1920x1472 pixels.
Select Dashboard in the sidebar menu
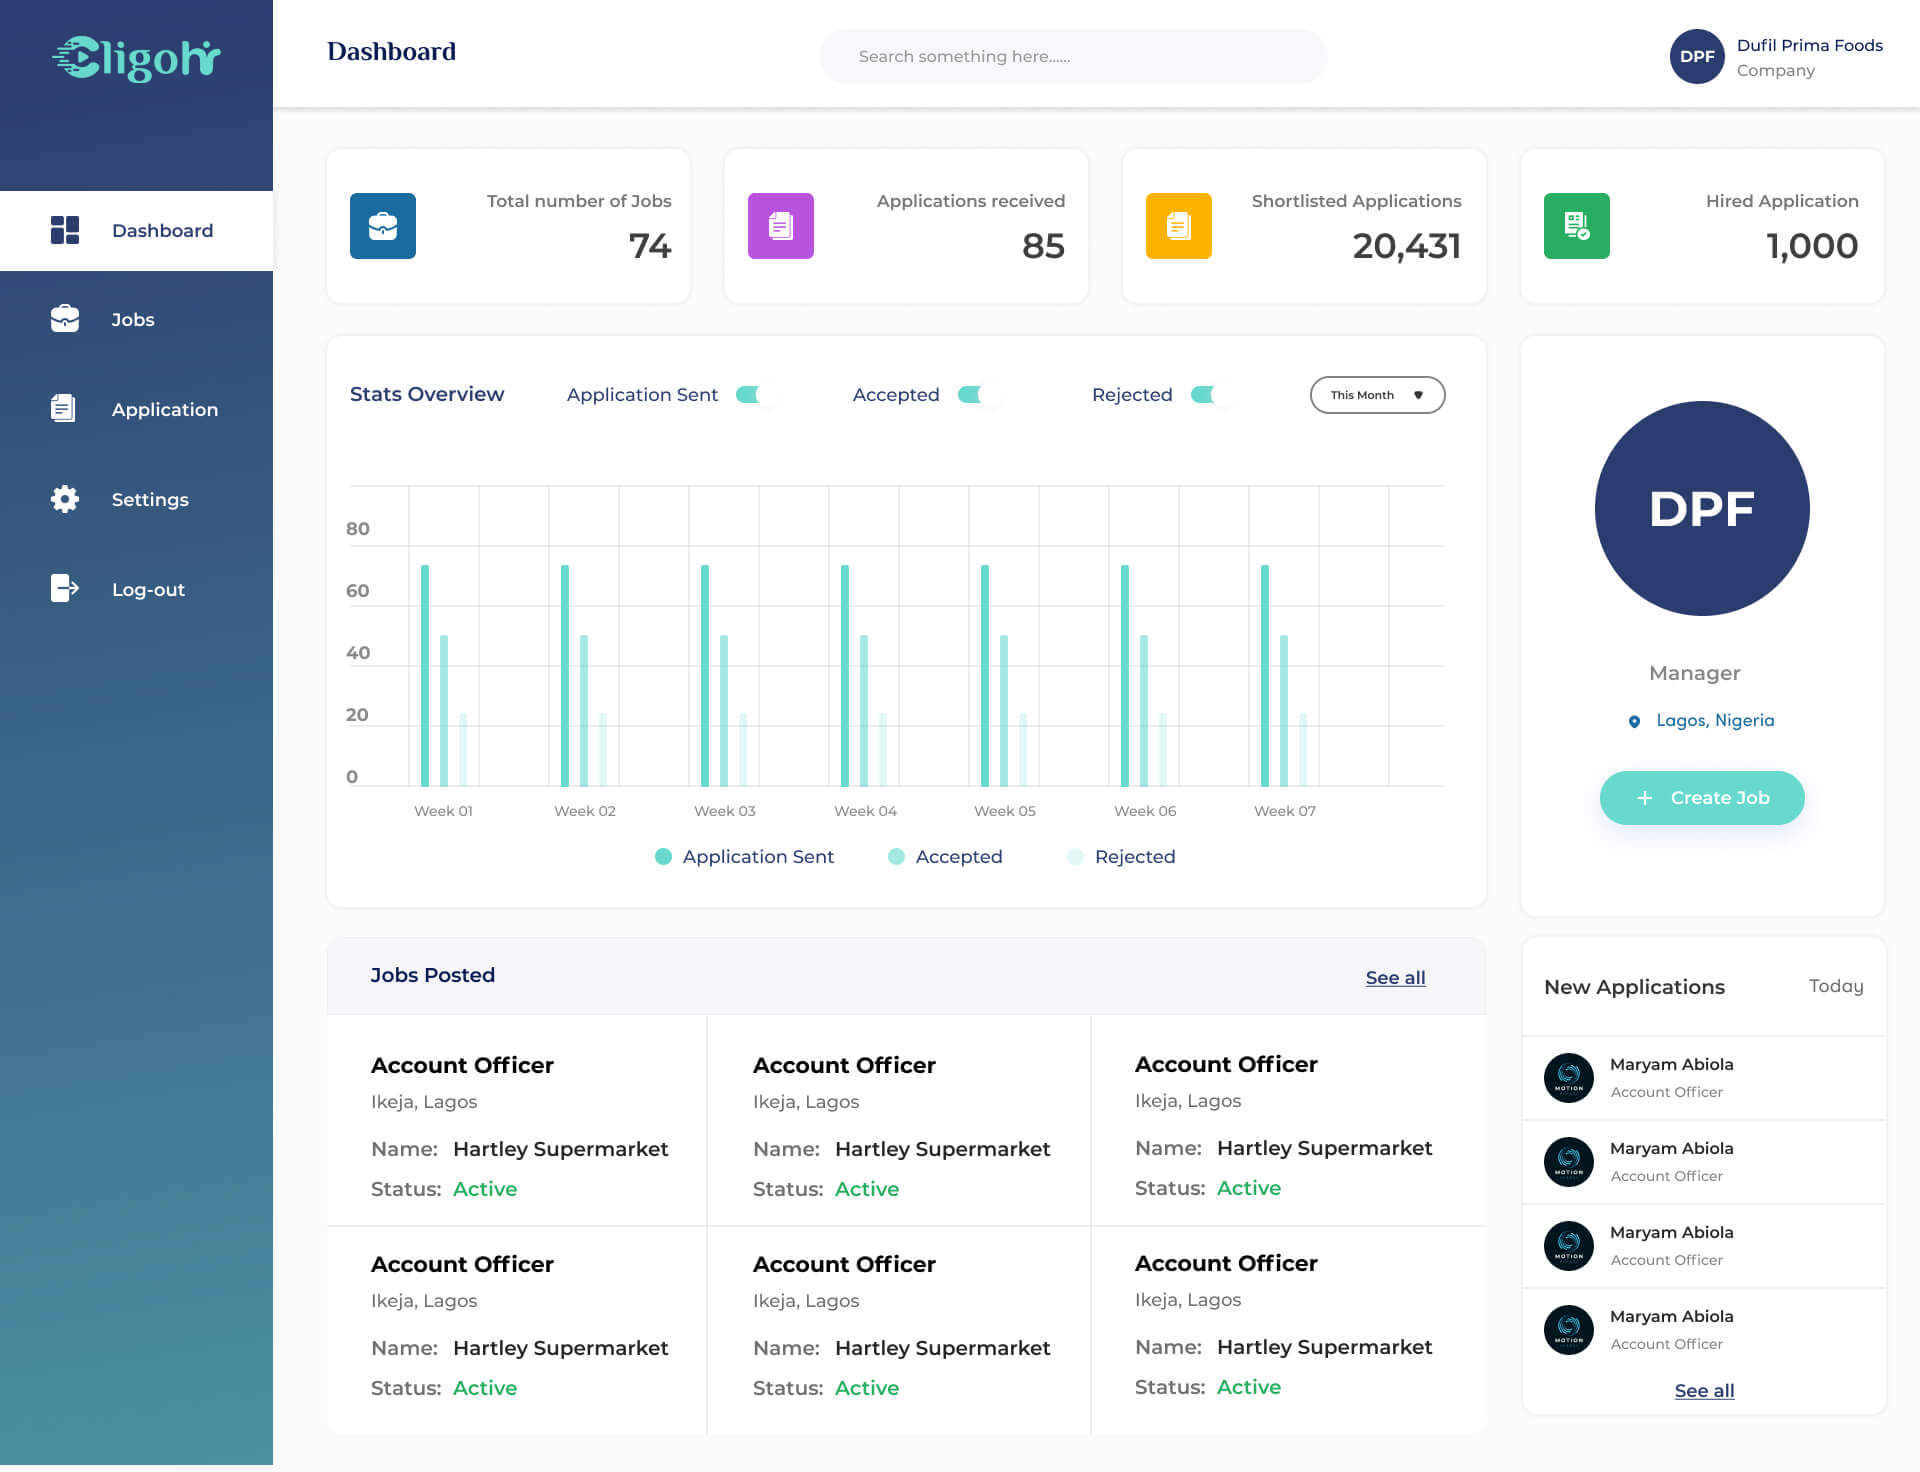[136, 231]
